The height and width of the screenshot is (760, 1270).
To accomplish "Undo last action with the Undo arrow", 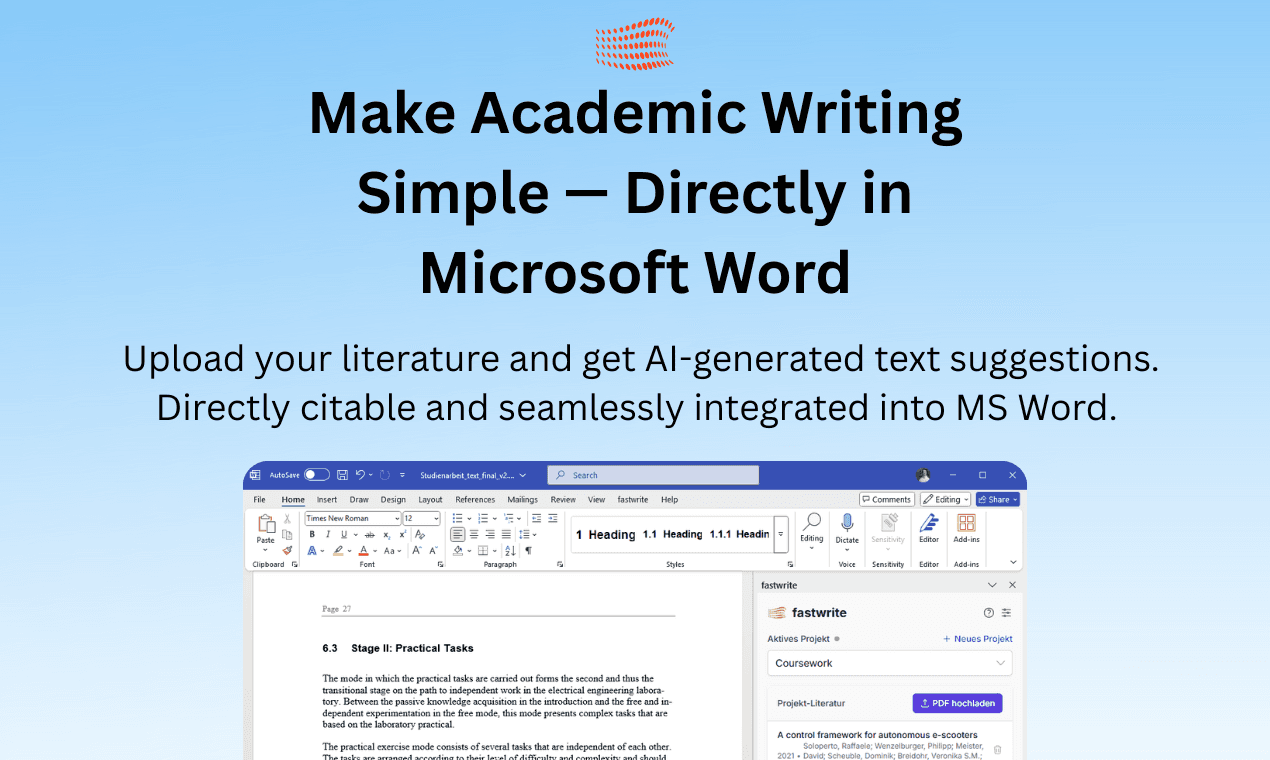I will tap(360, 475).
